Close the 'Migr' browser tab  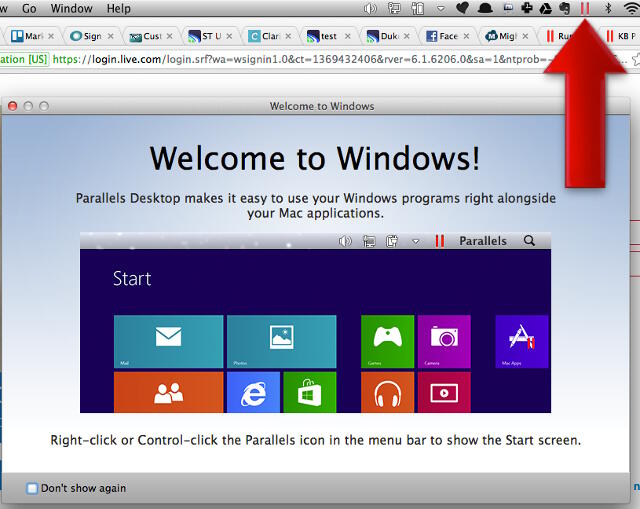point(525,36)
